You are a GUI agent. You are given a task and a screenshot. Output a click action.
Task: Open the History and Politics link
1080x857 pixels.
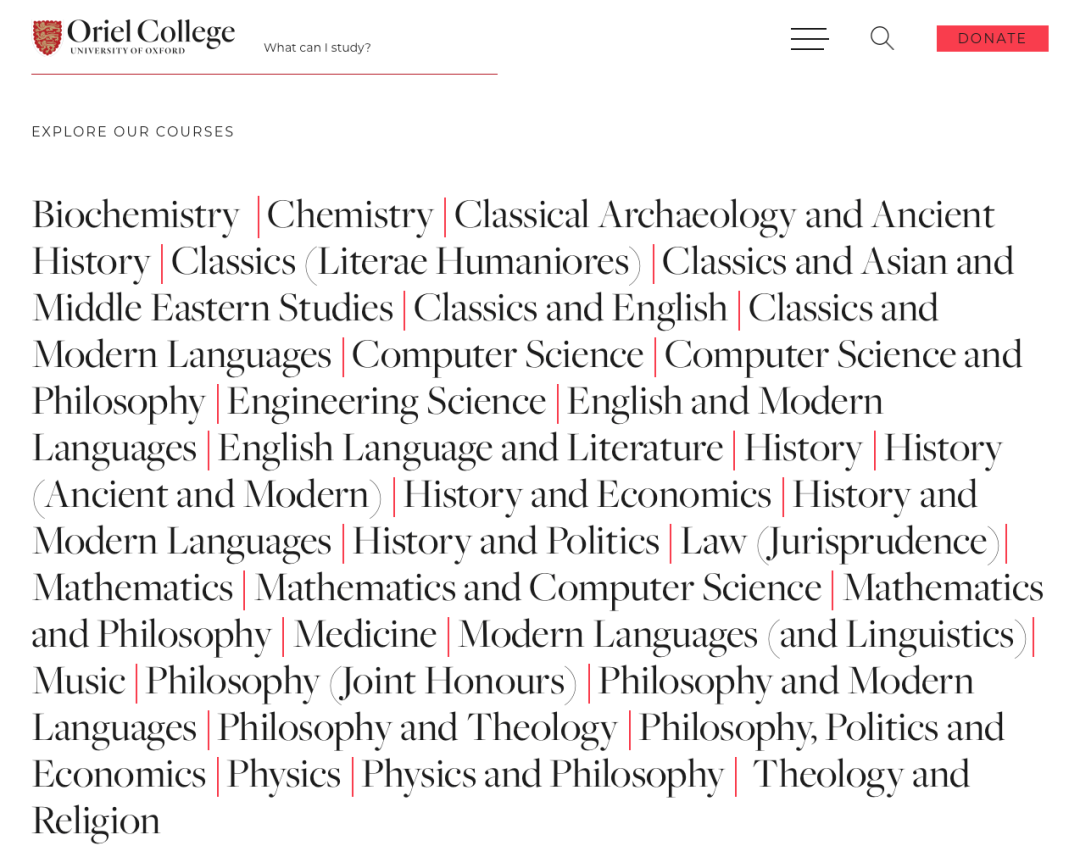tap(505, 541)
